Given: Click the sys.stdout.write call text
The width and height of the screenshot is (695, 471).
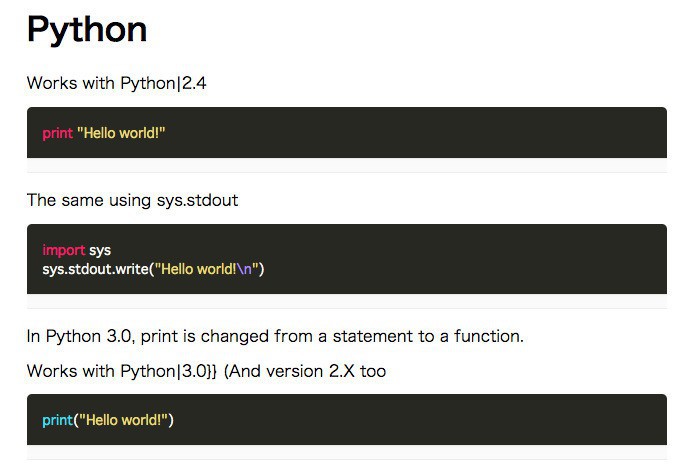Looking at the screenshot, I should (x=94, y=268).
